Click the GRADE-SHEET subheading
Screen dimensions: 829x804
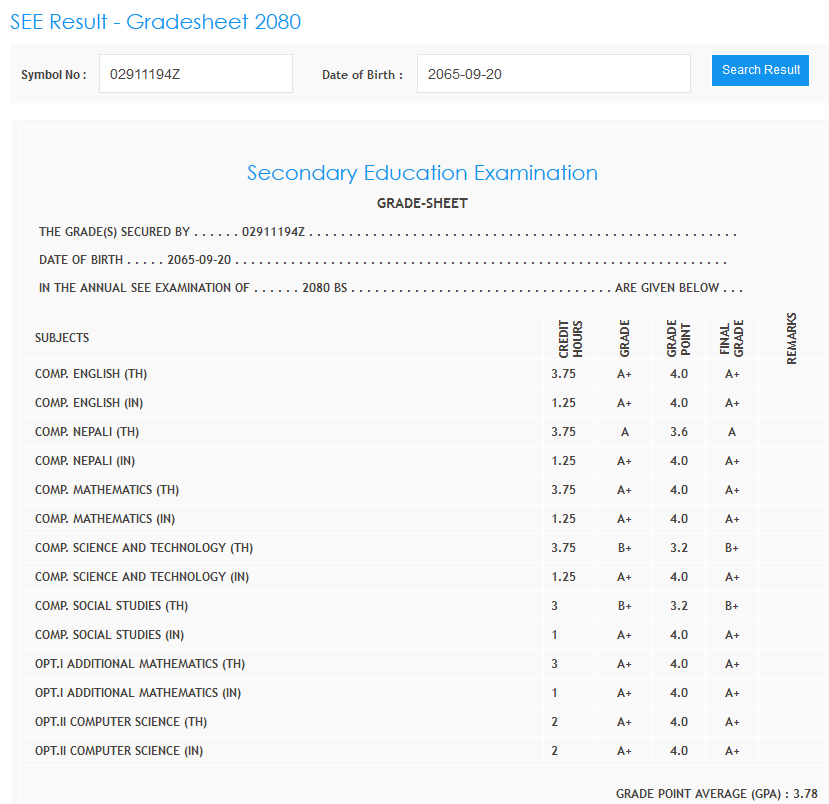(422, 203)
